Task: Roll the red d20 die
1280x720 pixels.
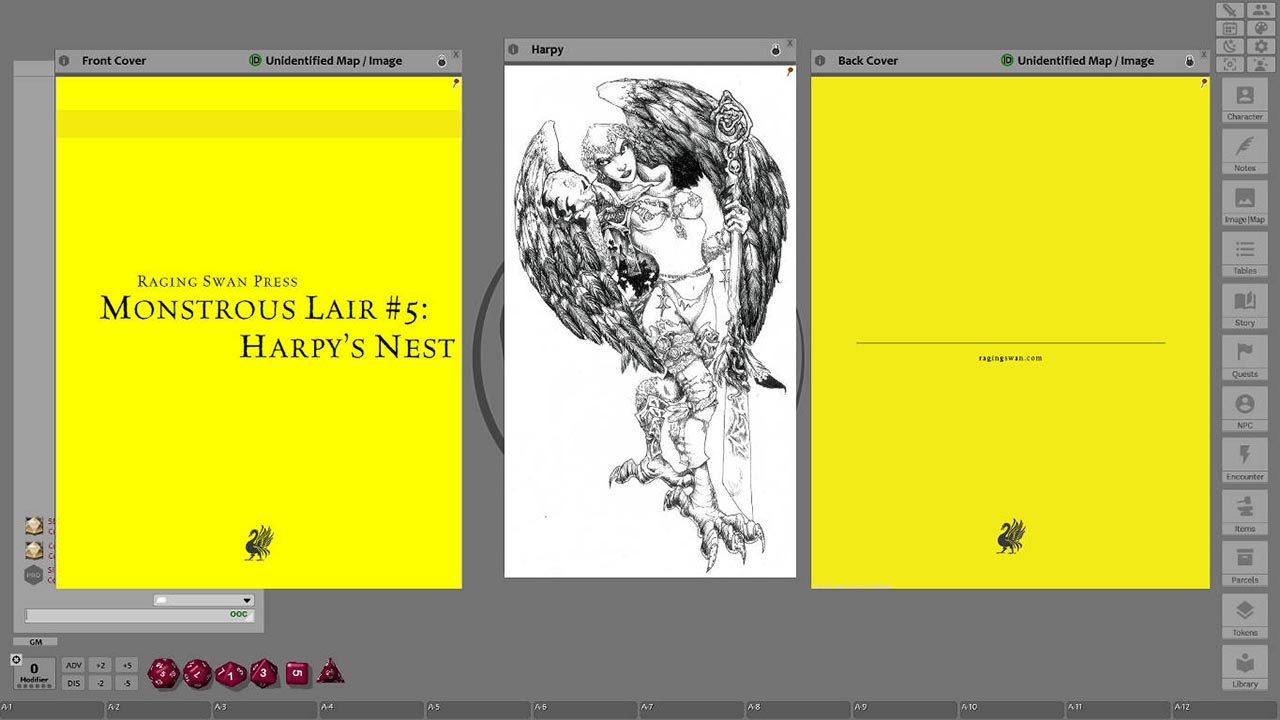Action: 162,673
